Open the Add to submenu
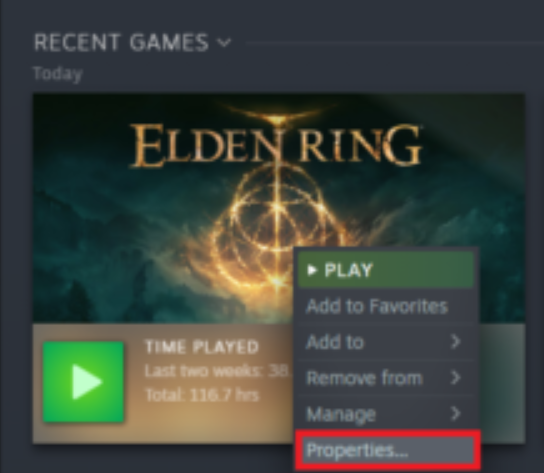 click(x=386, y=342)
